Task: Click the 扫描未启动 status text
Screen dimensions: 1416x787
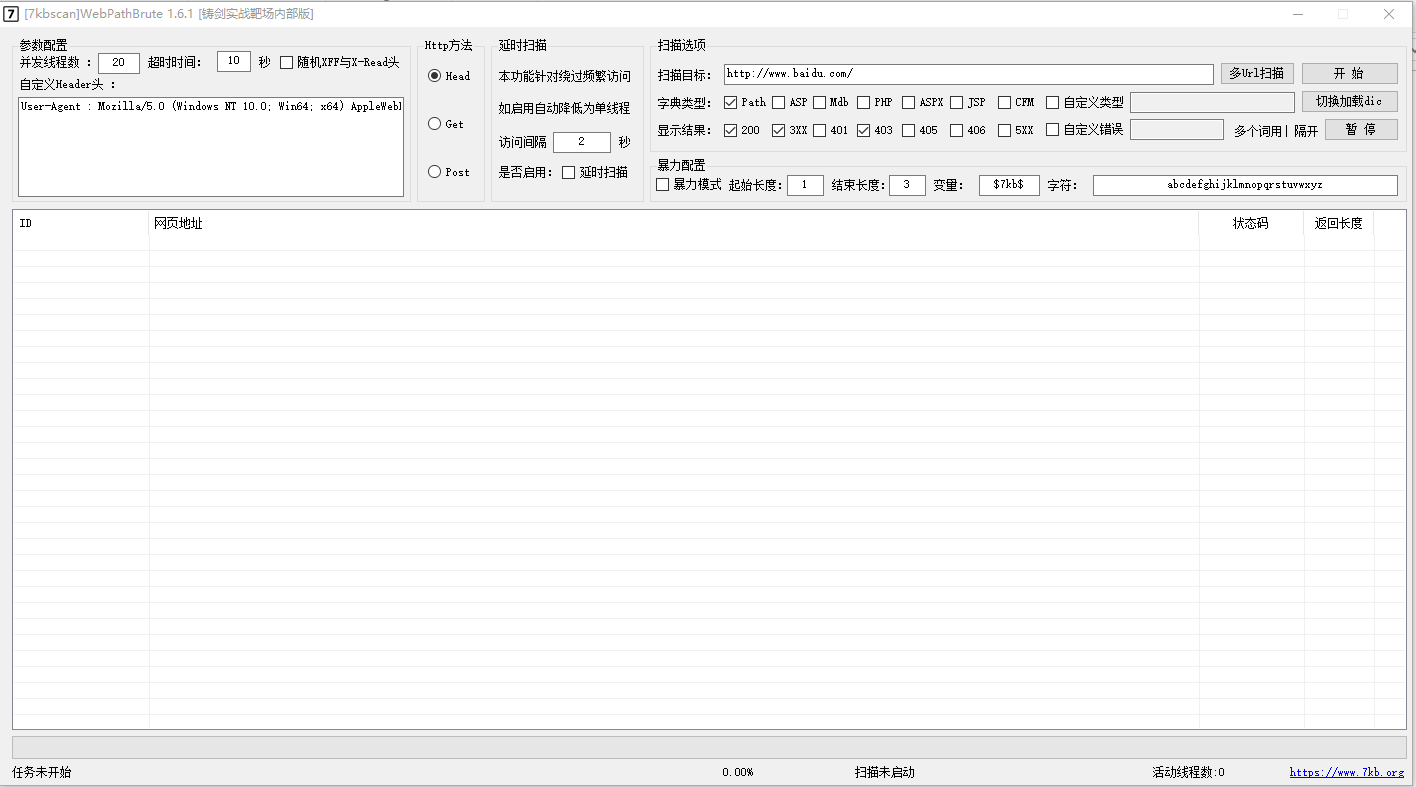Action: pyautogui.click(x=885, y=772)
